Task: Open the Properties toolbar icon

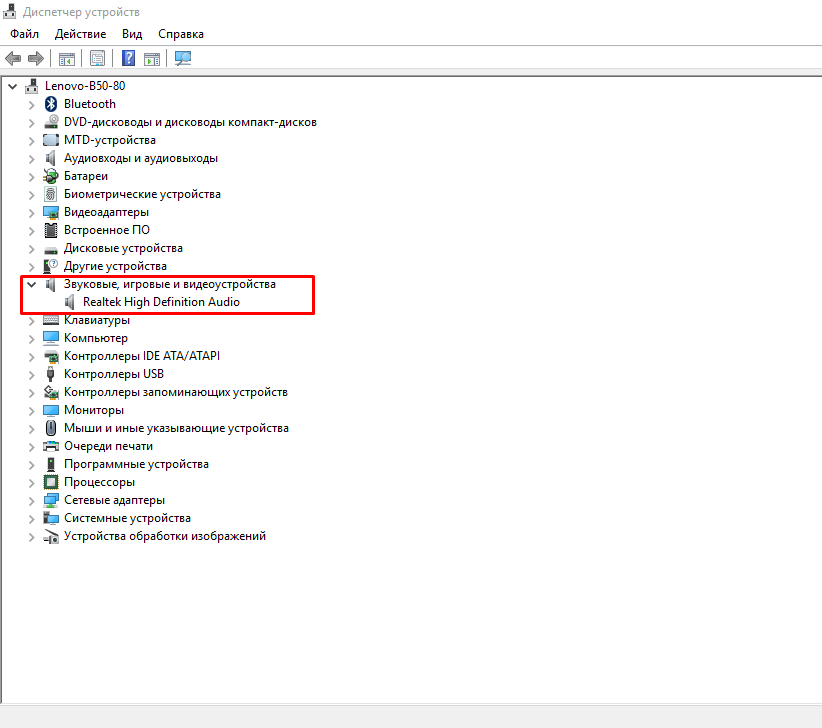Action: pos(98,58)
